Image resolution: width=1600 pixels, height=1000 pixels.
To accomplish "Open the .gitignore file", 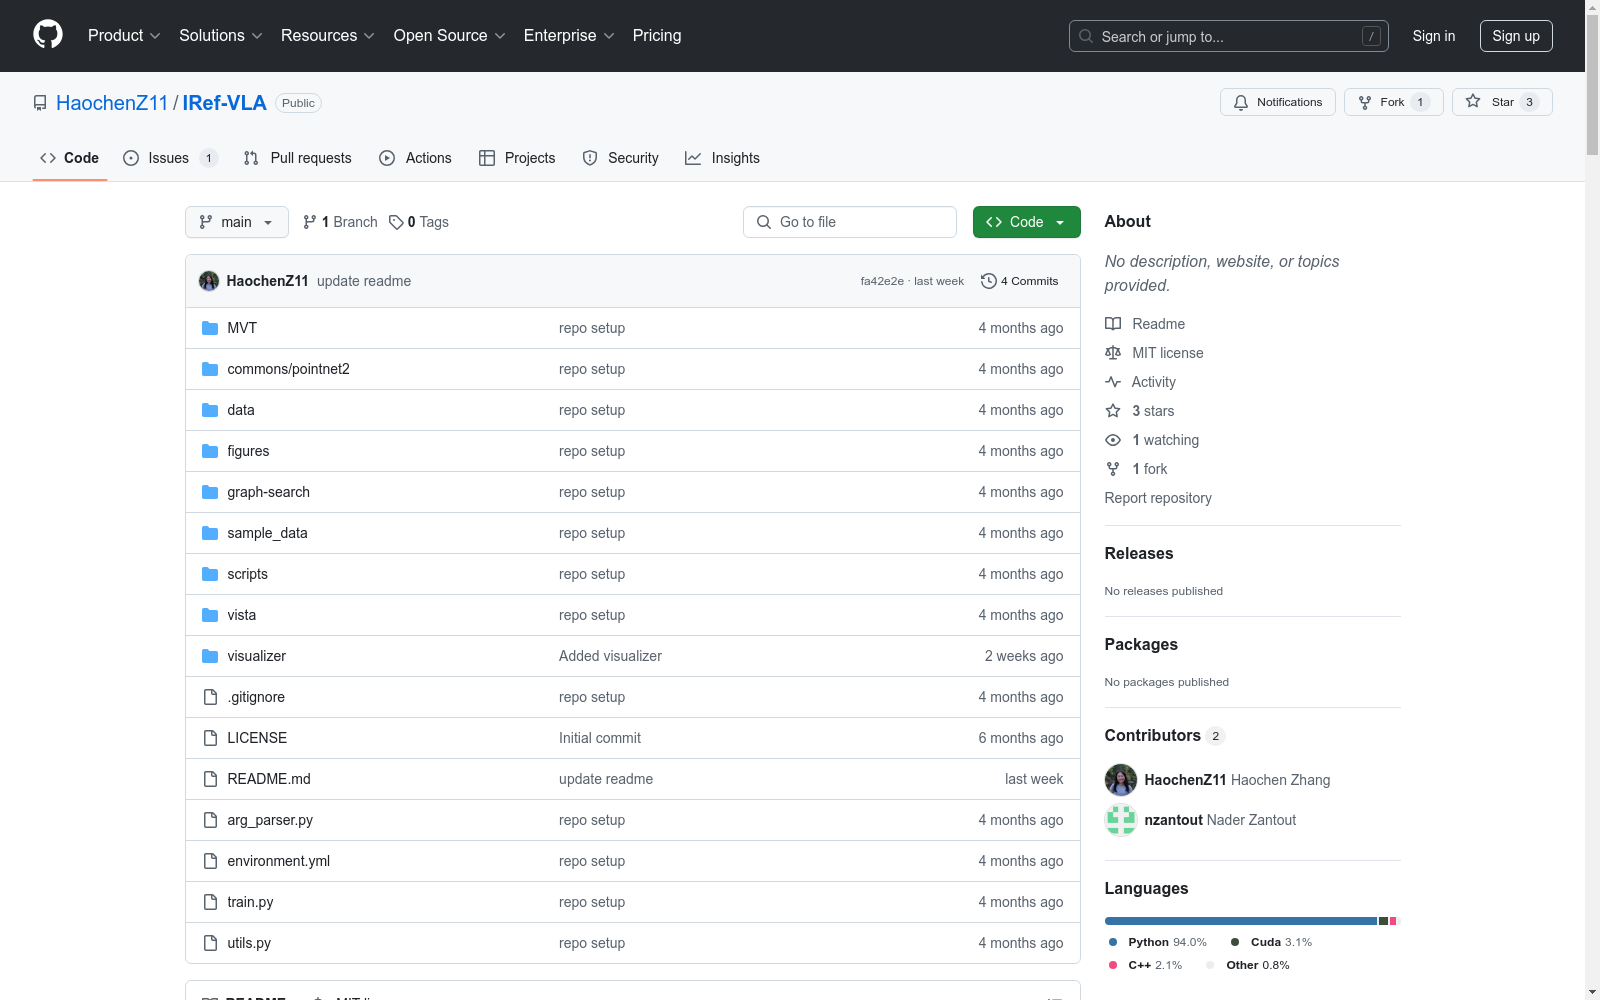I will pos(256,697).
